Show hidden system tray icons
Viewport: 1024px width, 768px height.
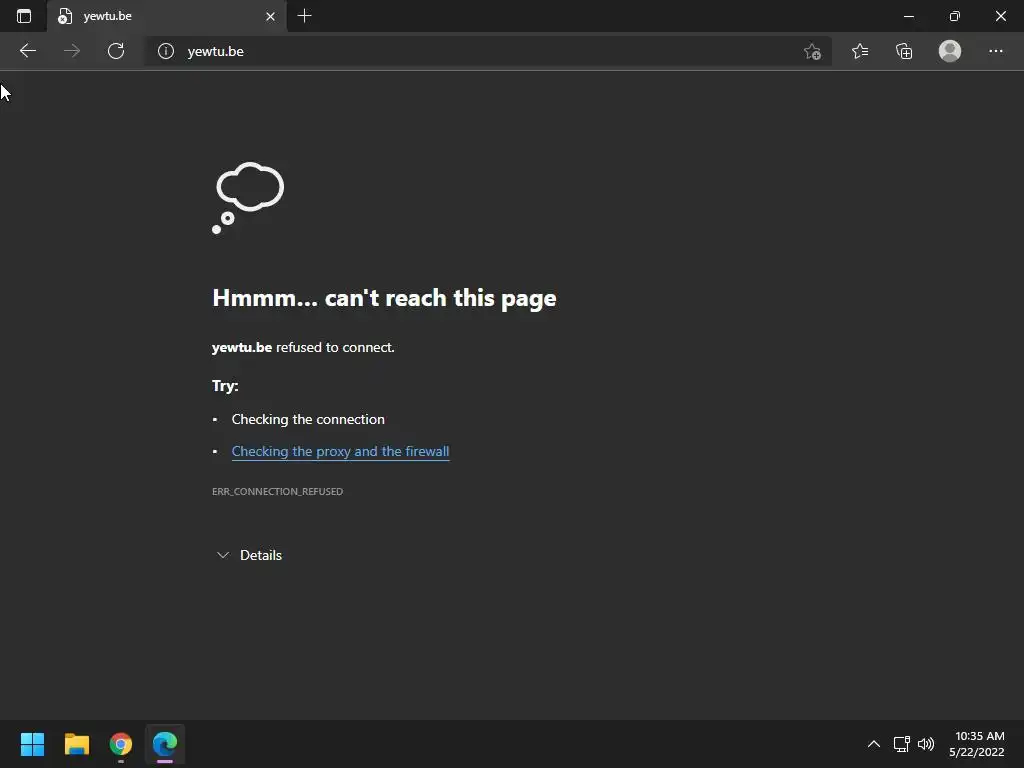pos(874,744)
